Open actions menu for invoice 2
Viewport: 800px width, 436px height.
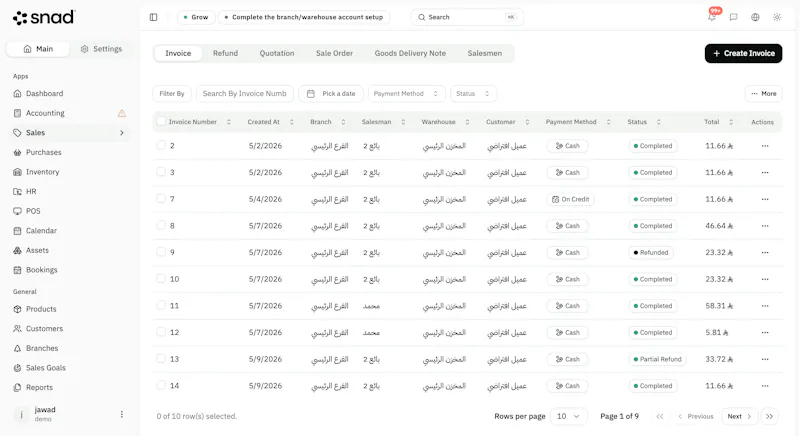tap(765, 146)
